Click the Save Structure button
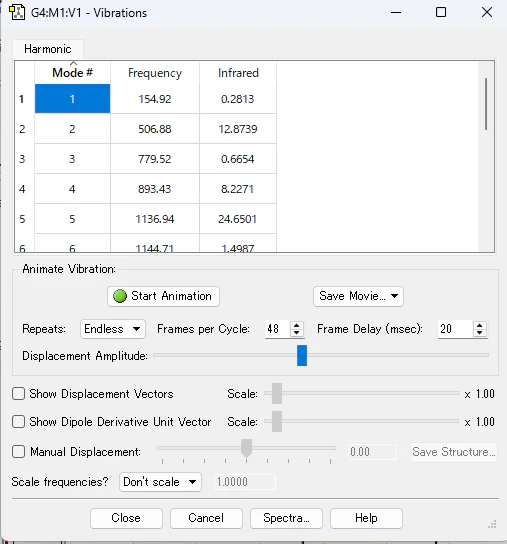Screen dimensions: 507x544 click(454, 452)
